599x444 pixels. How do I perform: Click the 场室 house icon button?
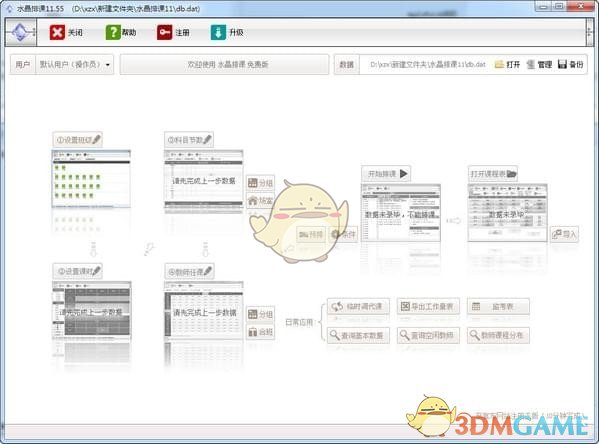pyautogui.click(x=260, y=200)
